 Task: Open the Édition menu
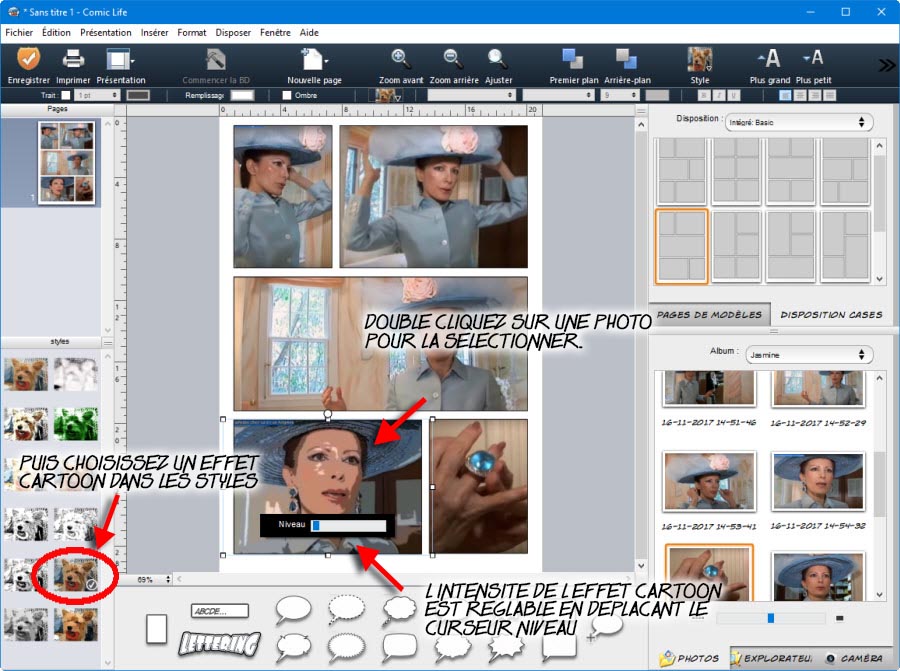56,33
